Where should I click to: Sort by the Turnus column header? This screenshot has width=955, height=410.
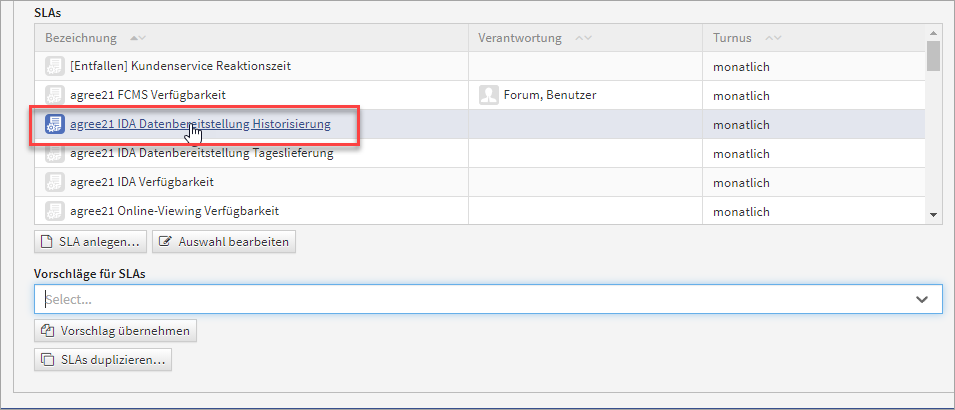click(x=733, y=38)
